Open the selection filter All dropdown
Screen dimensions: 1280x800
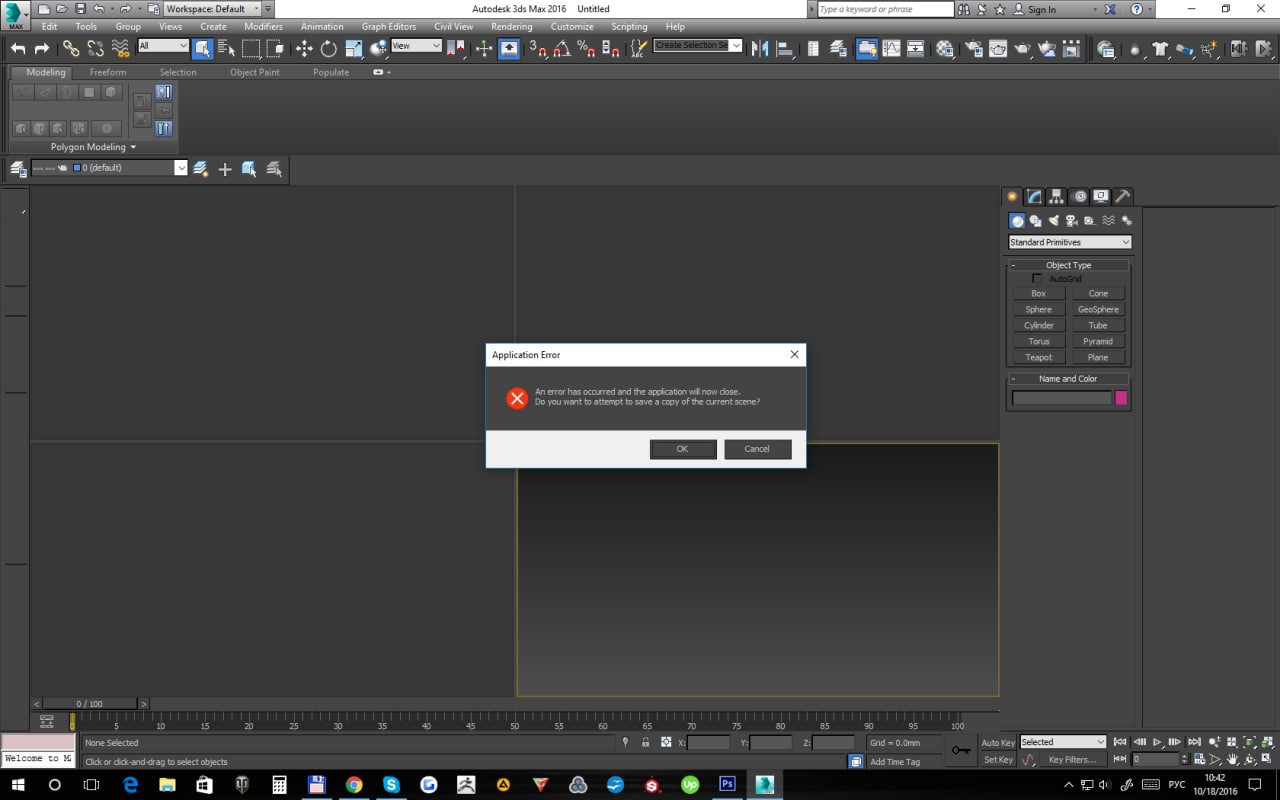click(x=163, y=46)
